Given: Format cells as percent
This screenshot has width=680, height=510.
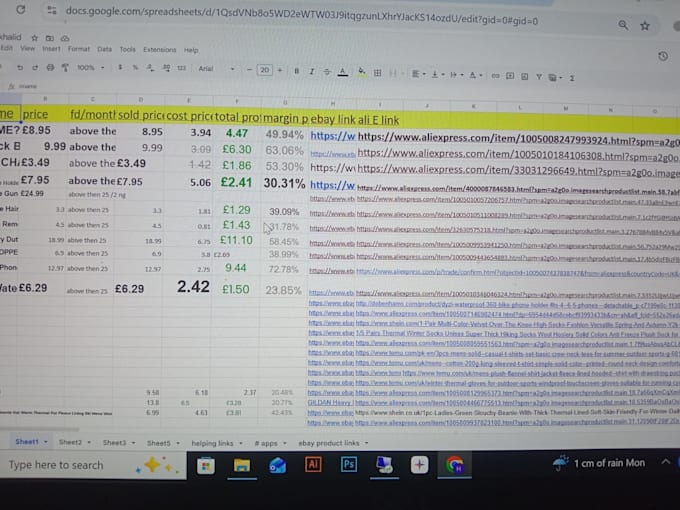Looking at the screenshot, I should pyautogui.click(x=135, y=68).
